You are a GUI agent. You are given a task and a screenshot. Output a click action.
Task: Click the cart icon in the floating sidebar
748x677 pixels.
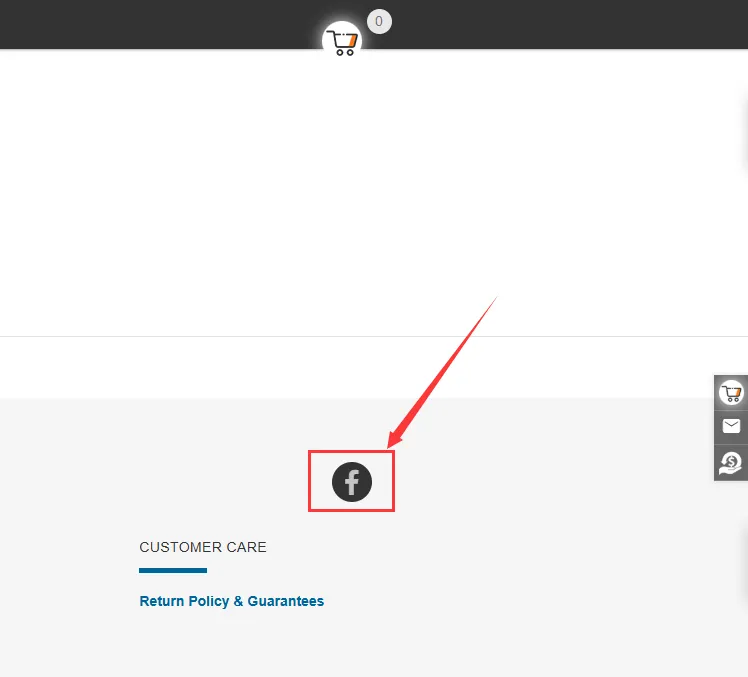coord(731,393)
